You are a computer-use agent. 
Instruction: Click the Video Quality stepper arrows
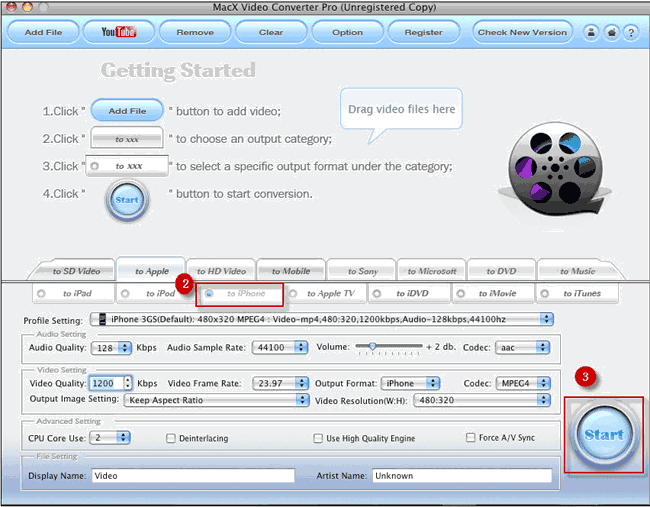[128, 383]
